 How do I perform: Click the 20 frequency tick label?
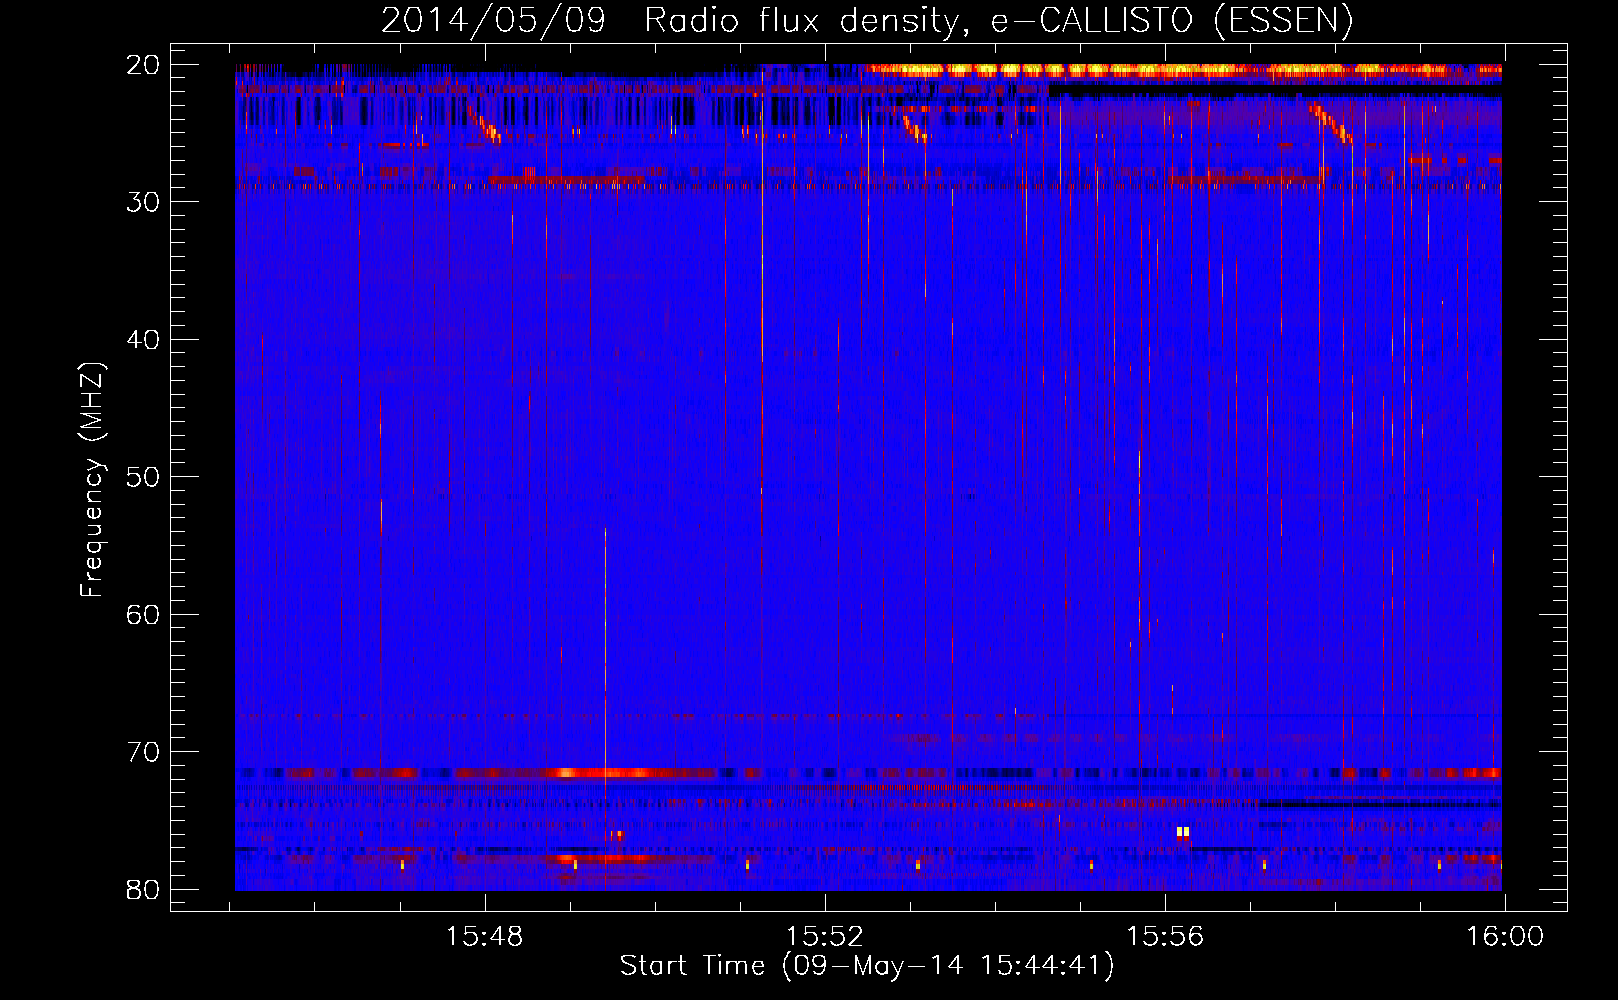click(x=144, y=65)
